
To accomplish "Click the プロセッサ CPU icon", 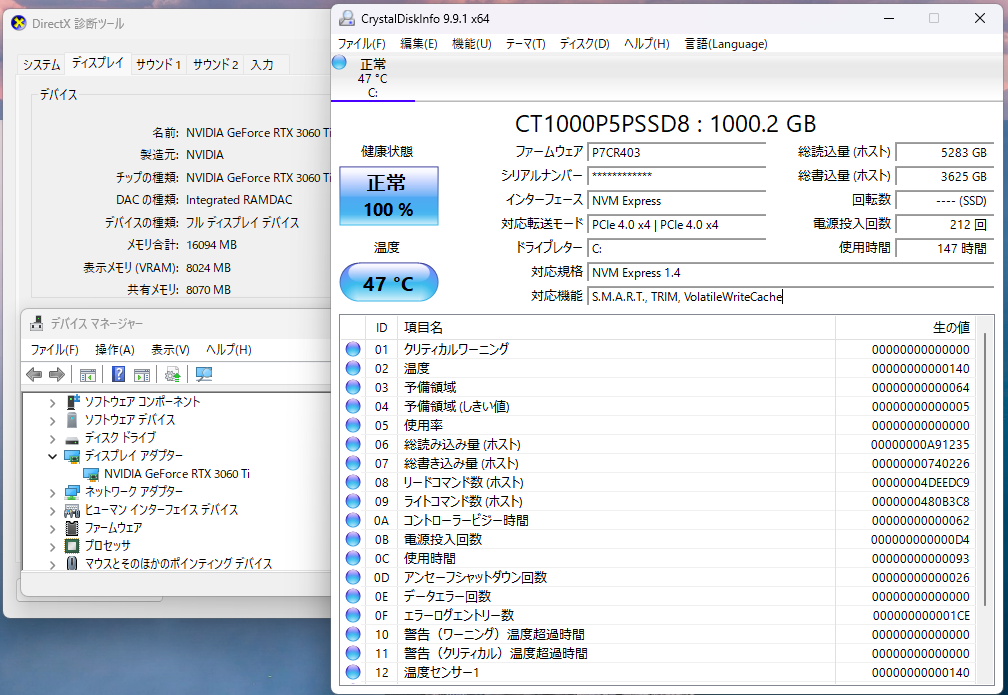I will click(x=72, y=546).
